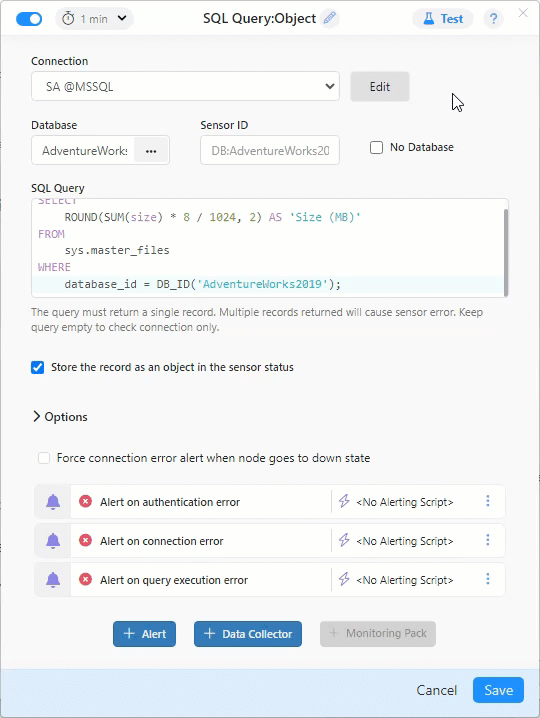Enable Force connection error alert checkbox
540x718 pixels.
(44, 458)
